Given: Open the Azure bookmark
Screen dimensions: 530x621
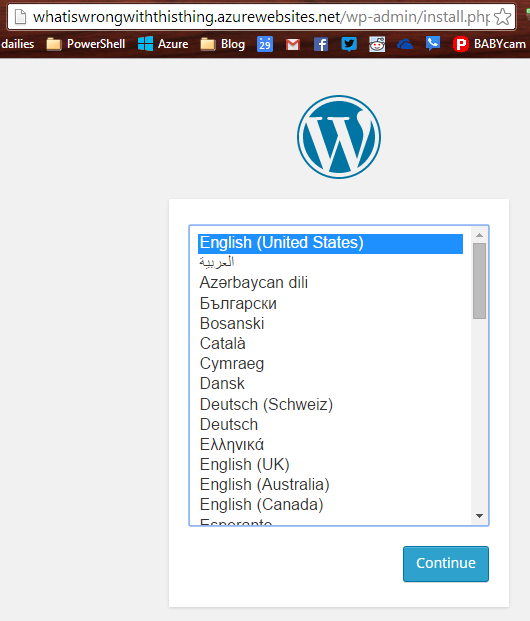Looking at the screenshot, I should [163, 44].
